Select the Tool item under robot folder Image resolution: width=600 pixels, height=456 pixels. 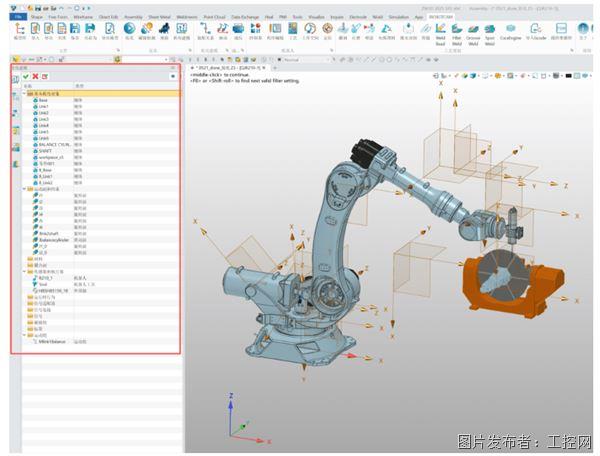click(43, 284)
